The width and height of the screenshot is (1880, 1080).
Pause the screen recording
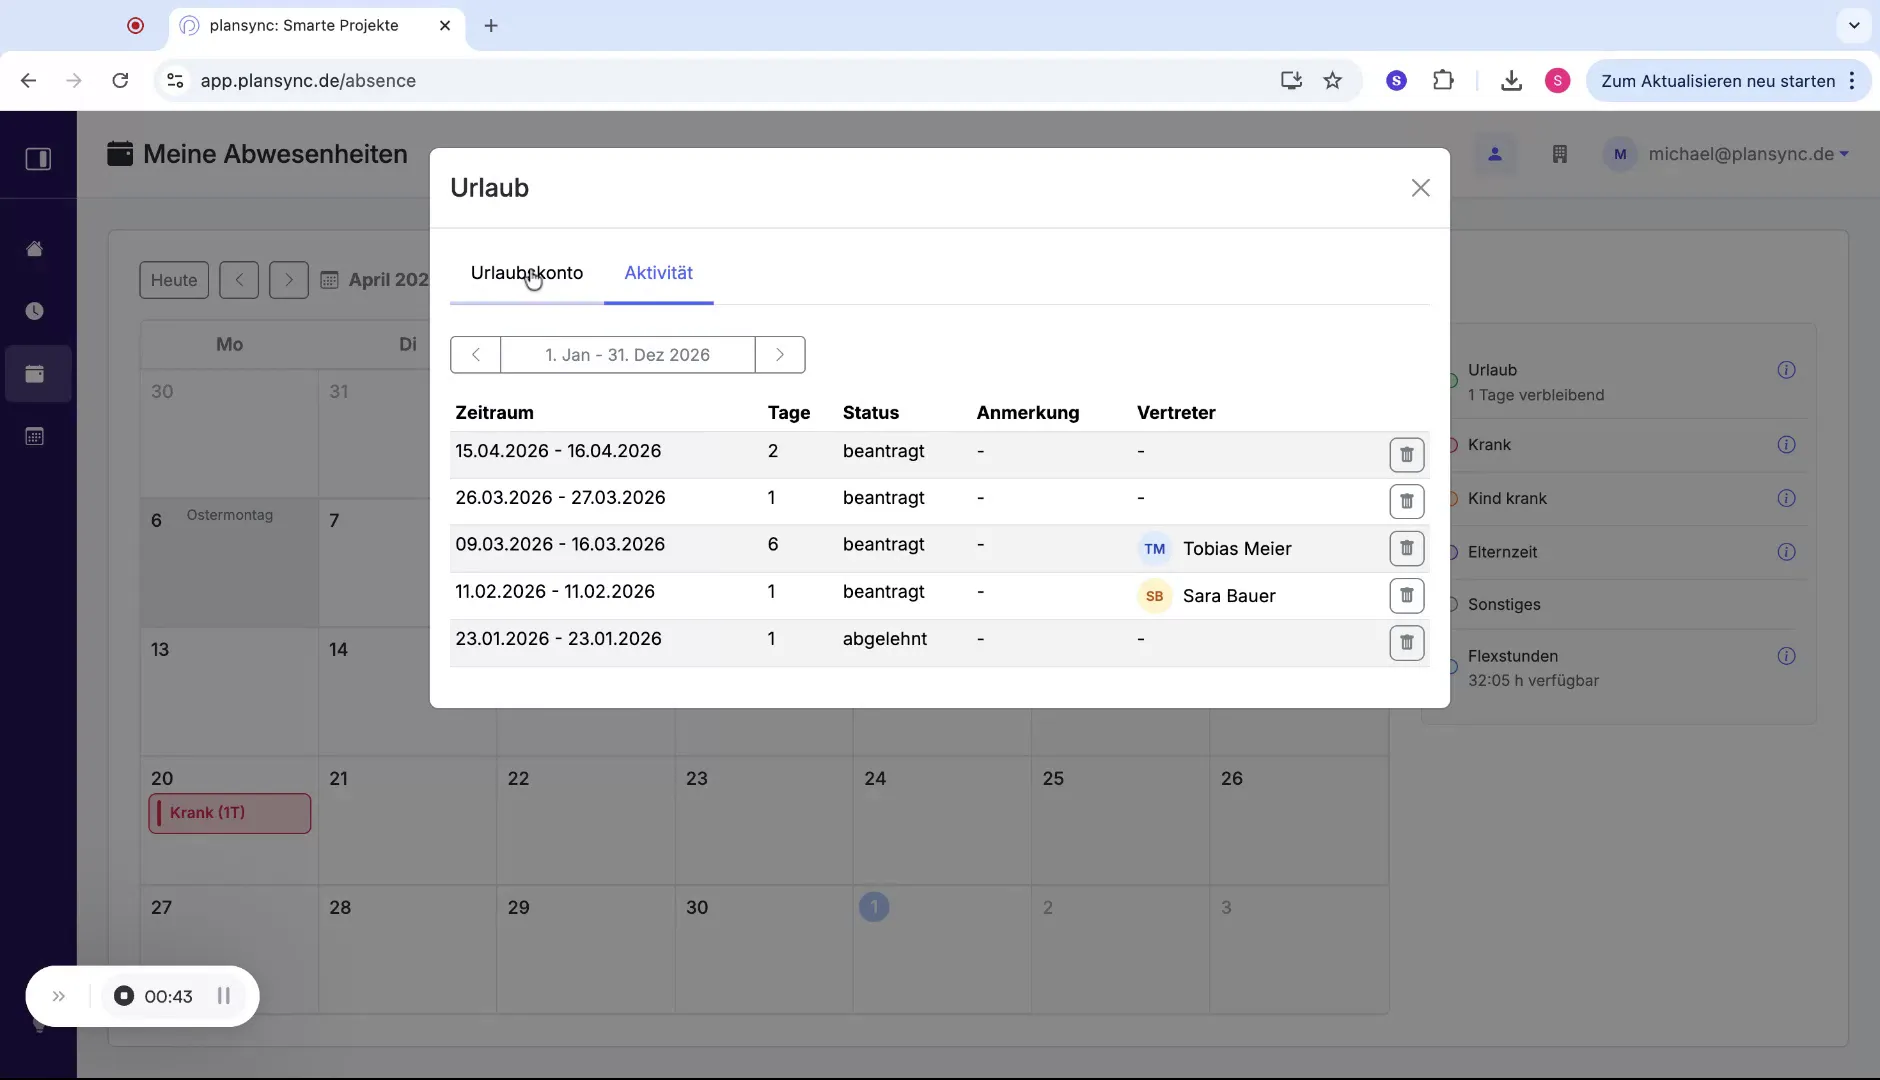point(224,996)
